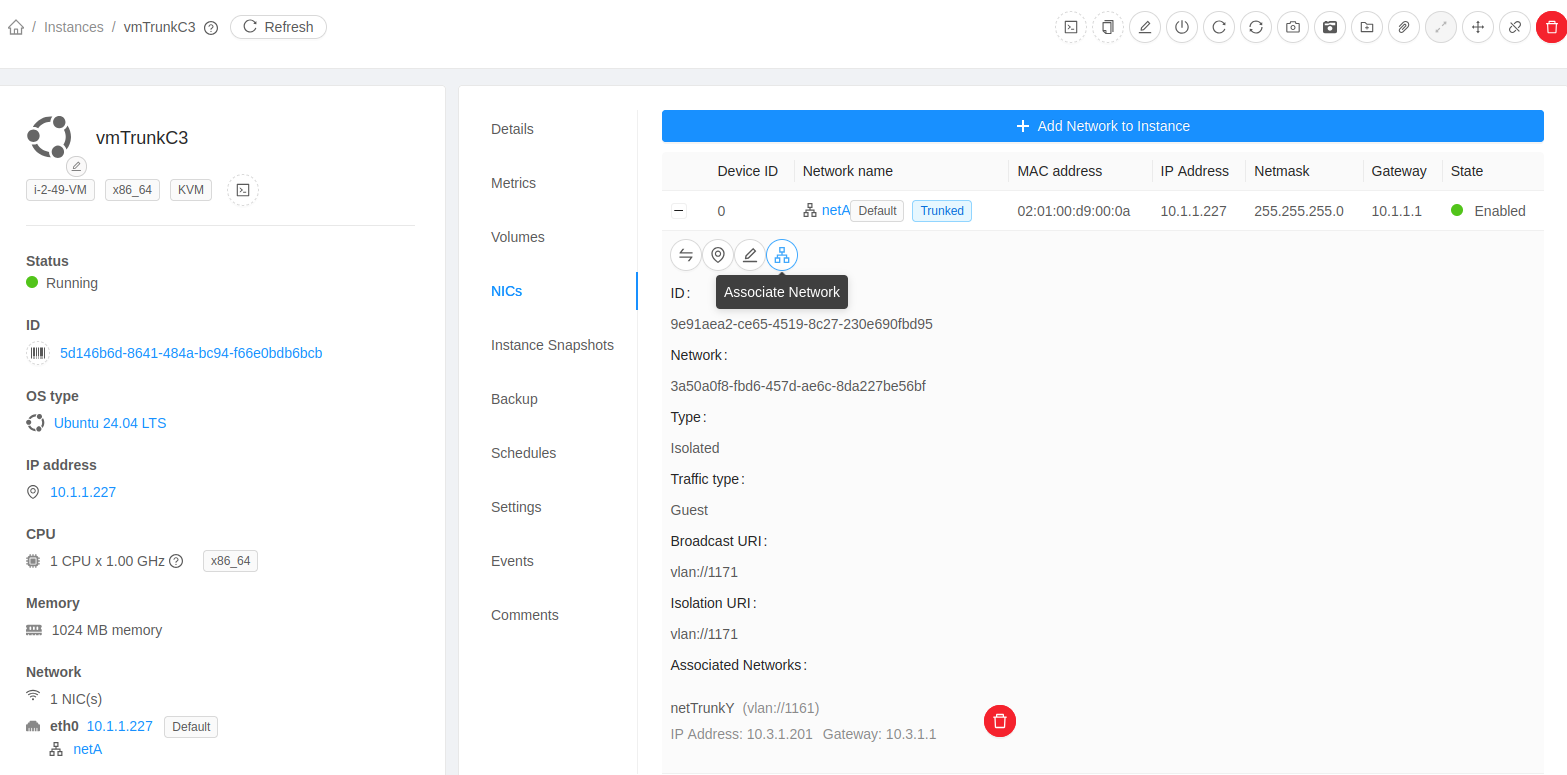Switch to the Metrics tab
Screen dimensions: 1567x775
(513, 183)
